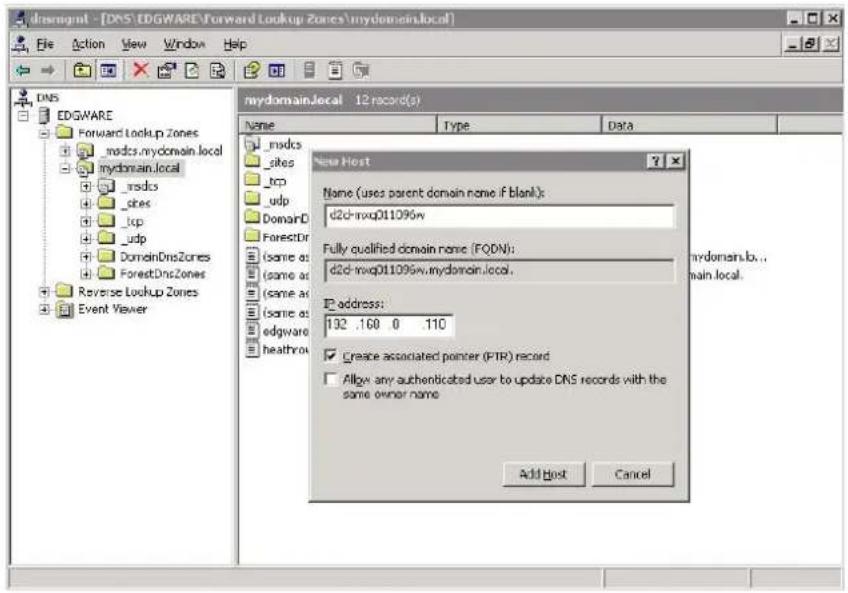Click the dnsmgmt icon in the menu bar
The image size is (848, 593).
[21, 44]
